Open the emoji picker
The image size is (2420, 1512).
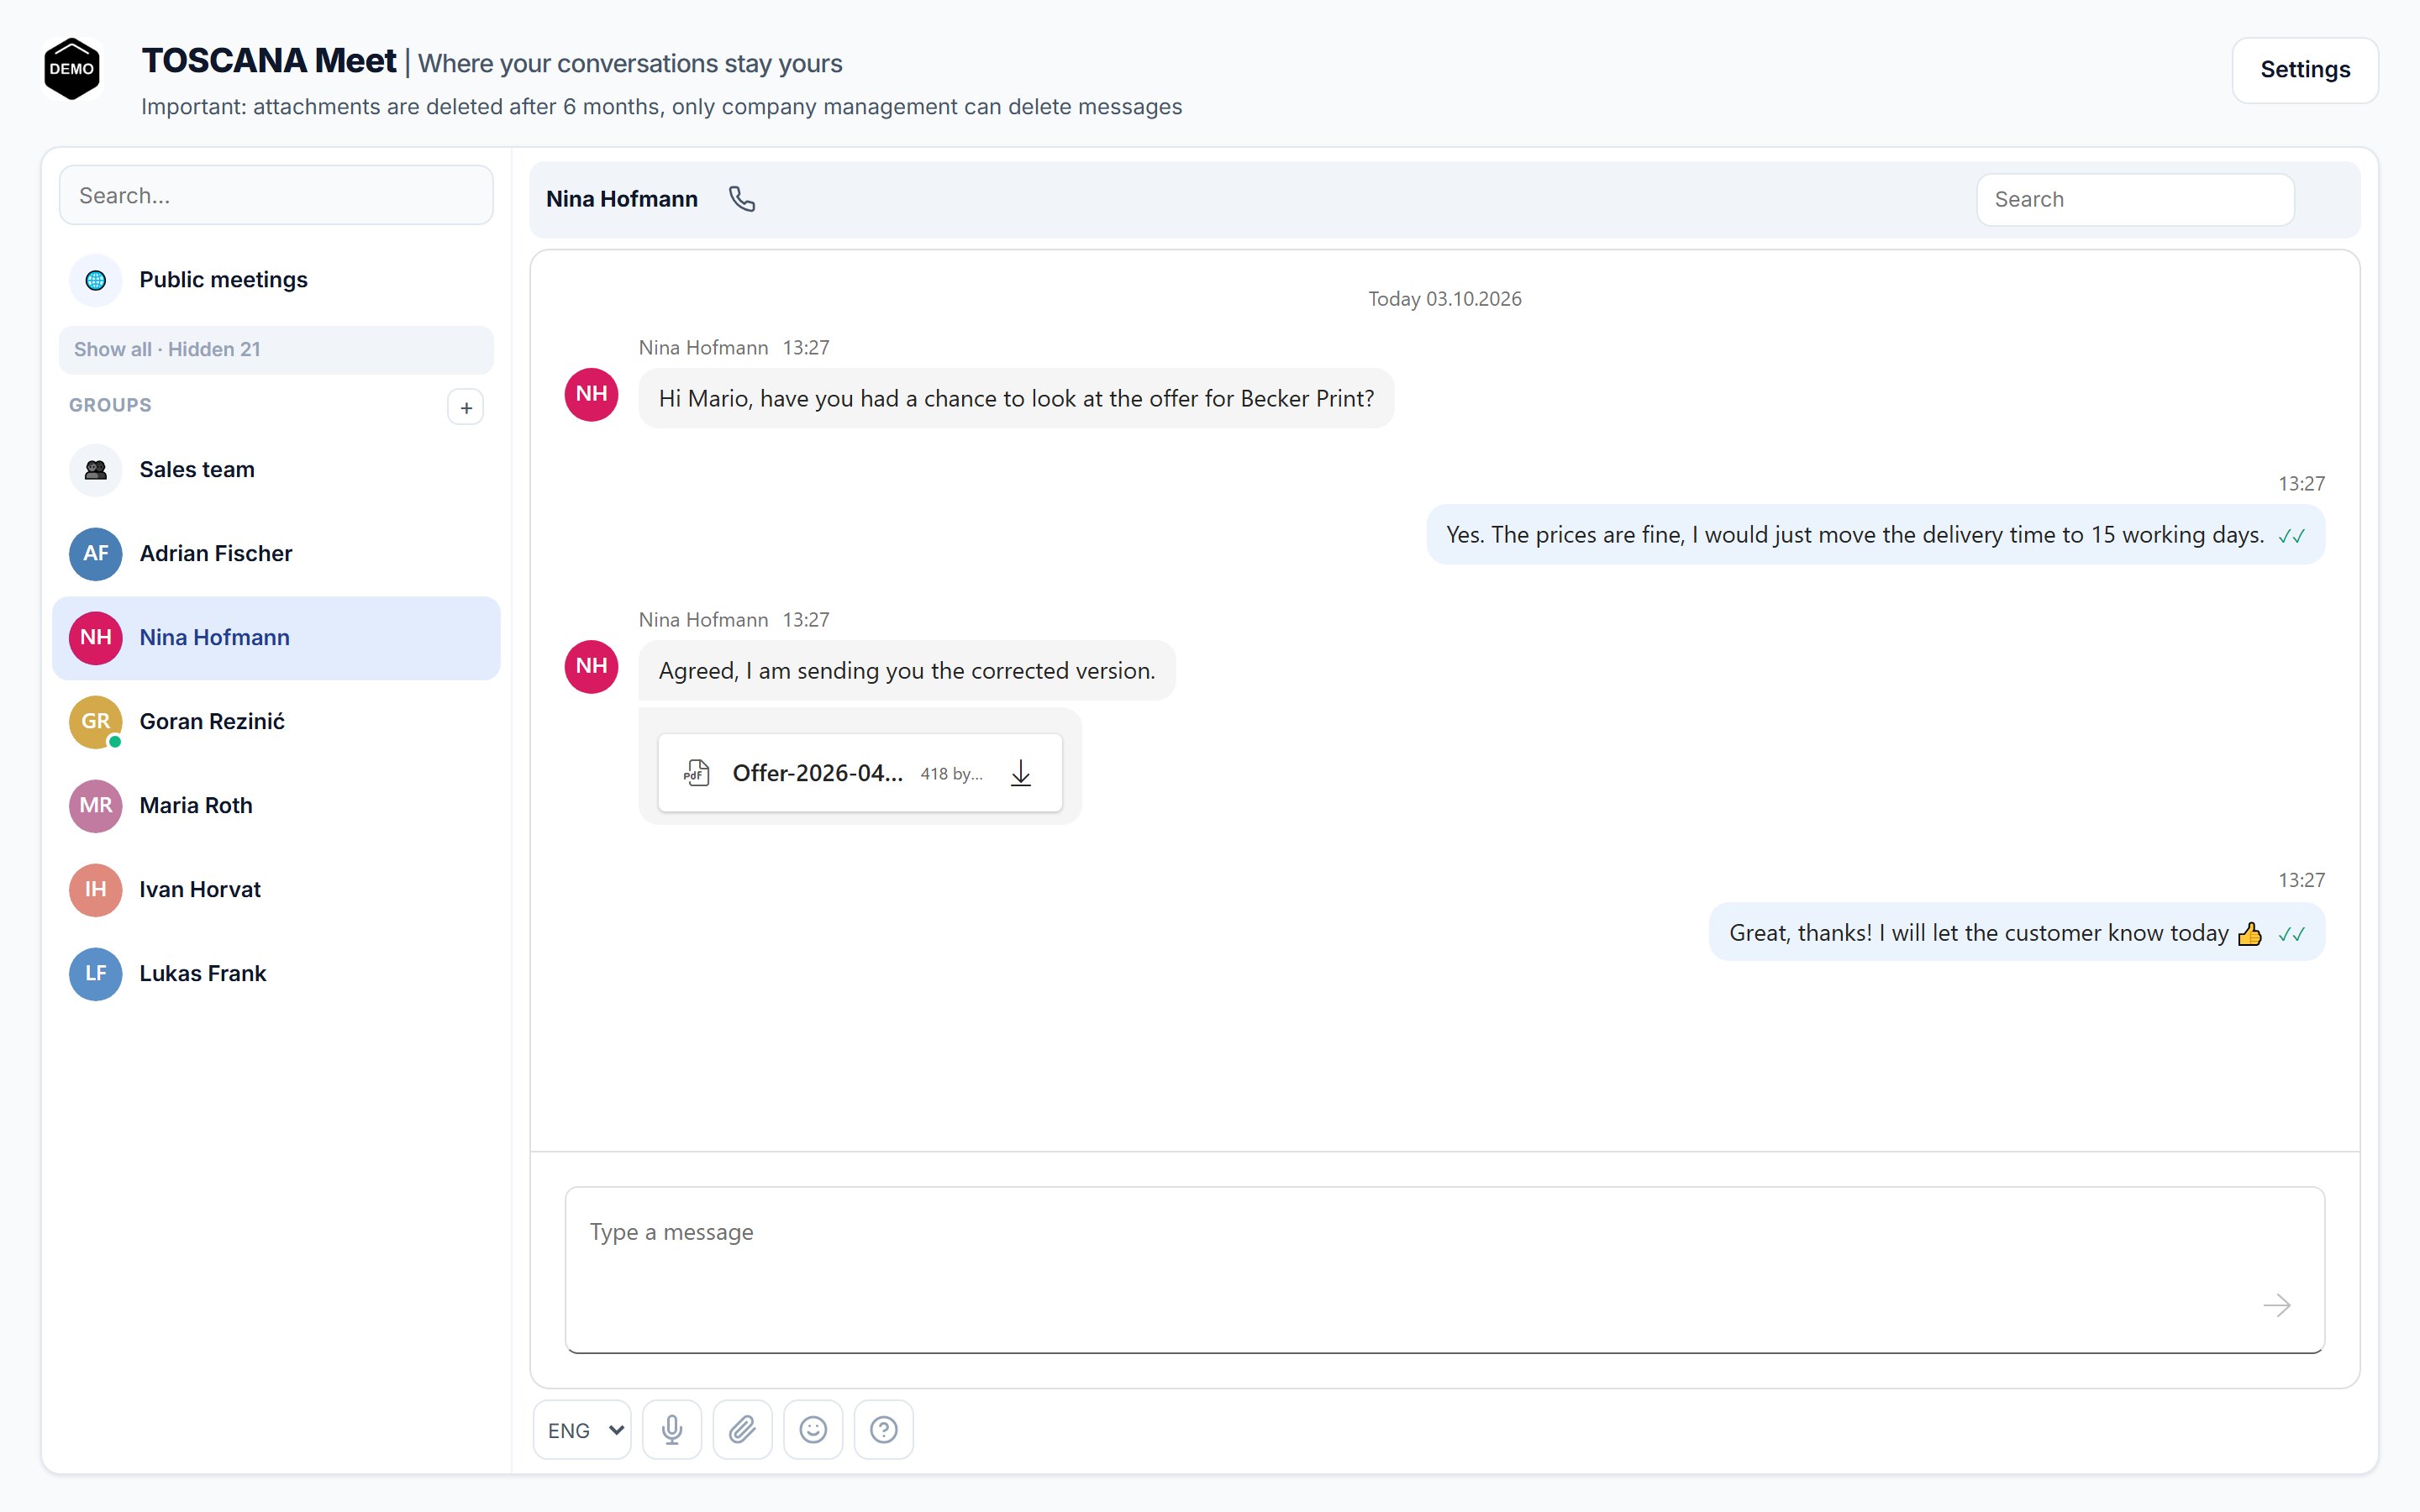[x=813, y=1430]
